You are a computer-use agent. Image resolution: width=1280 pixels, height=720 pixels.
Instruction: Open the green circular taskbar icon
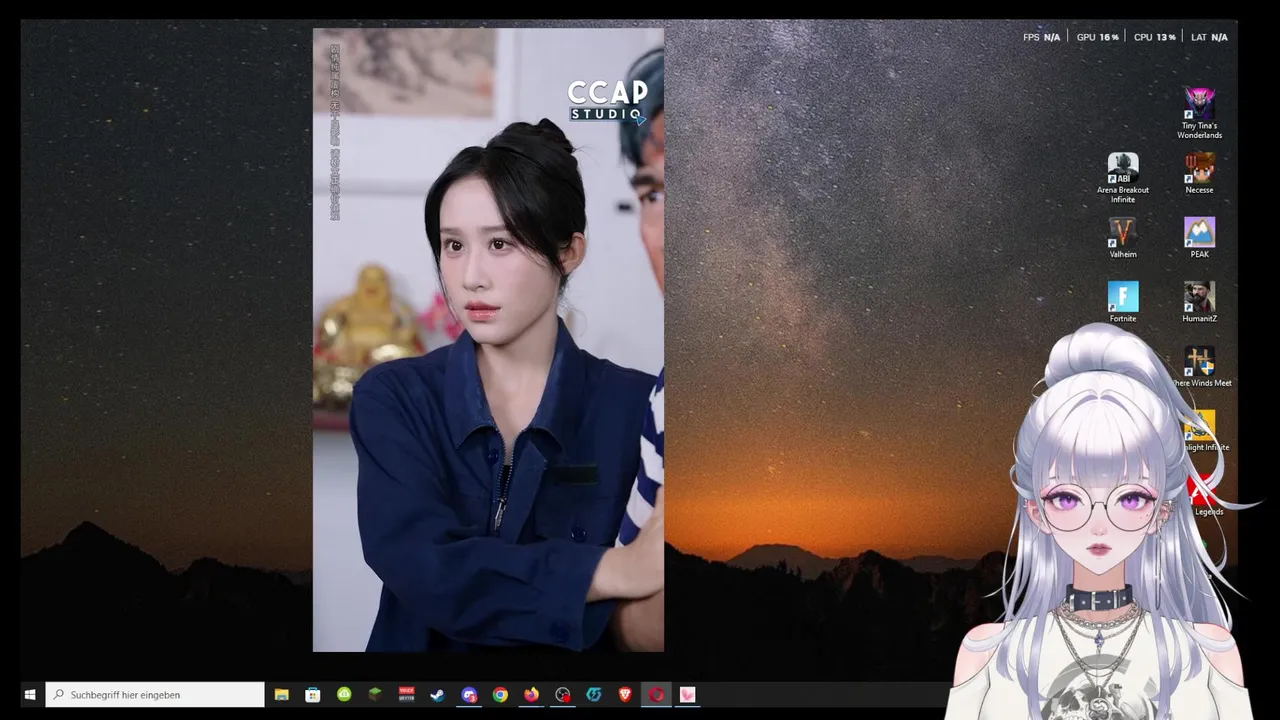tap(344, 694)
